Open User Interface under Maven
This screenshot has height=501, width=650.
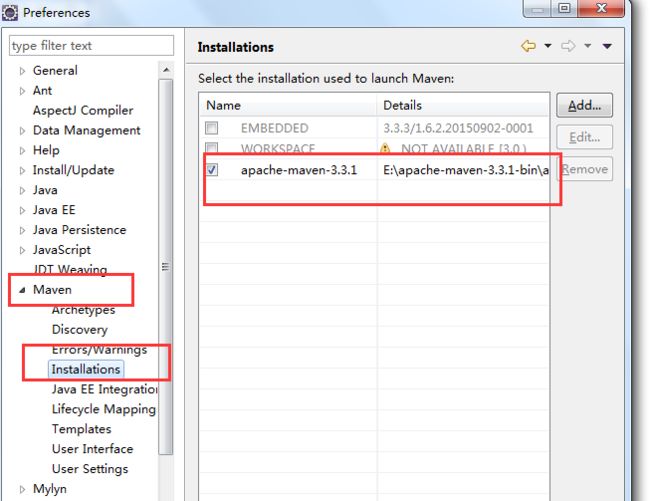tap(92, 449)
